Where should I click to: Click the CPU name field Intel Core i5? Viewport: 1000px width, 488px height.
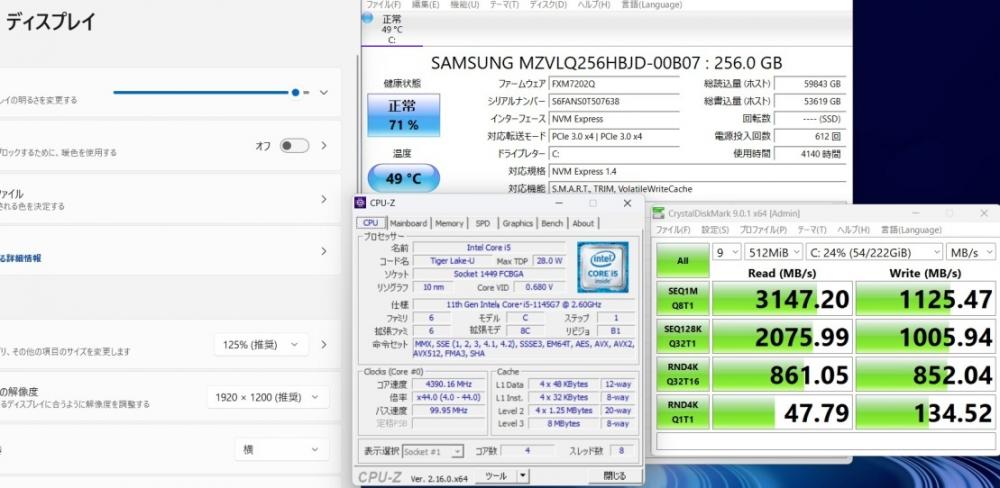489,248
